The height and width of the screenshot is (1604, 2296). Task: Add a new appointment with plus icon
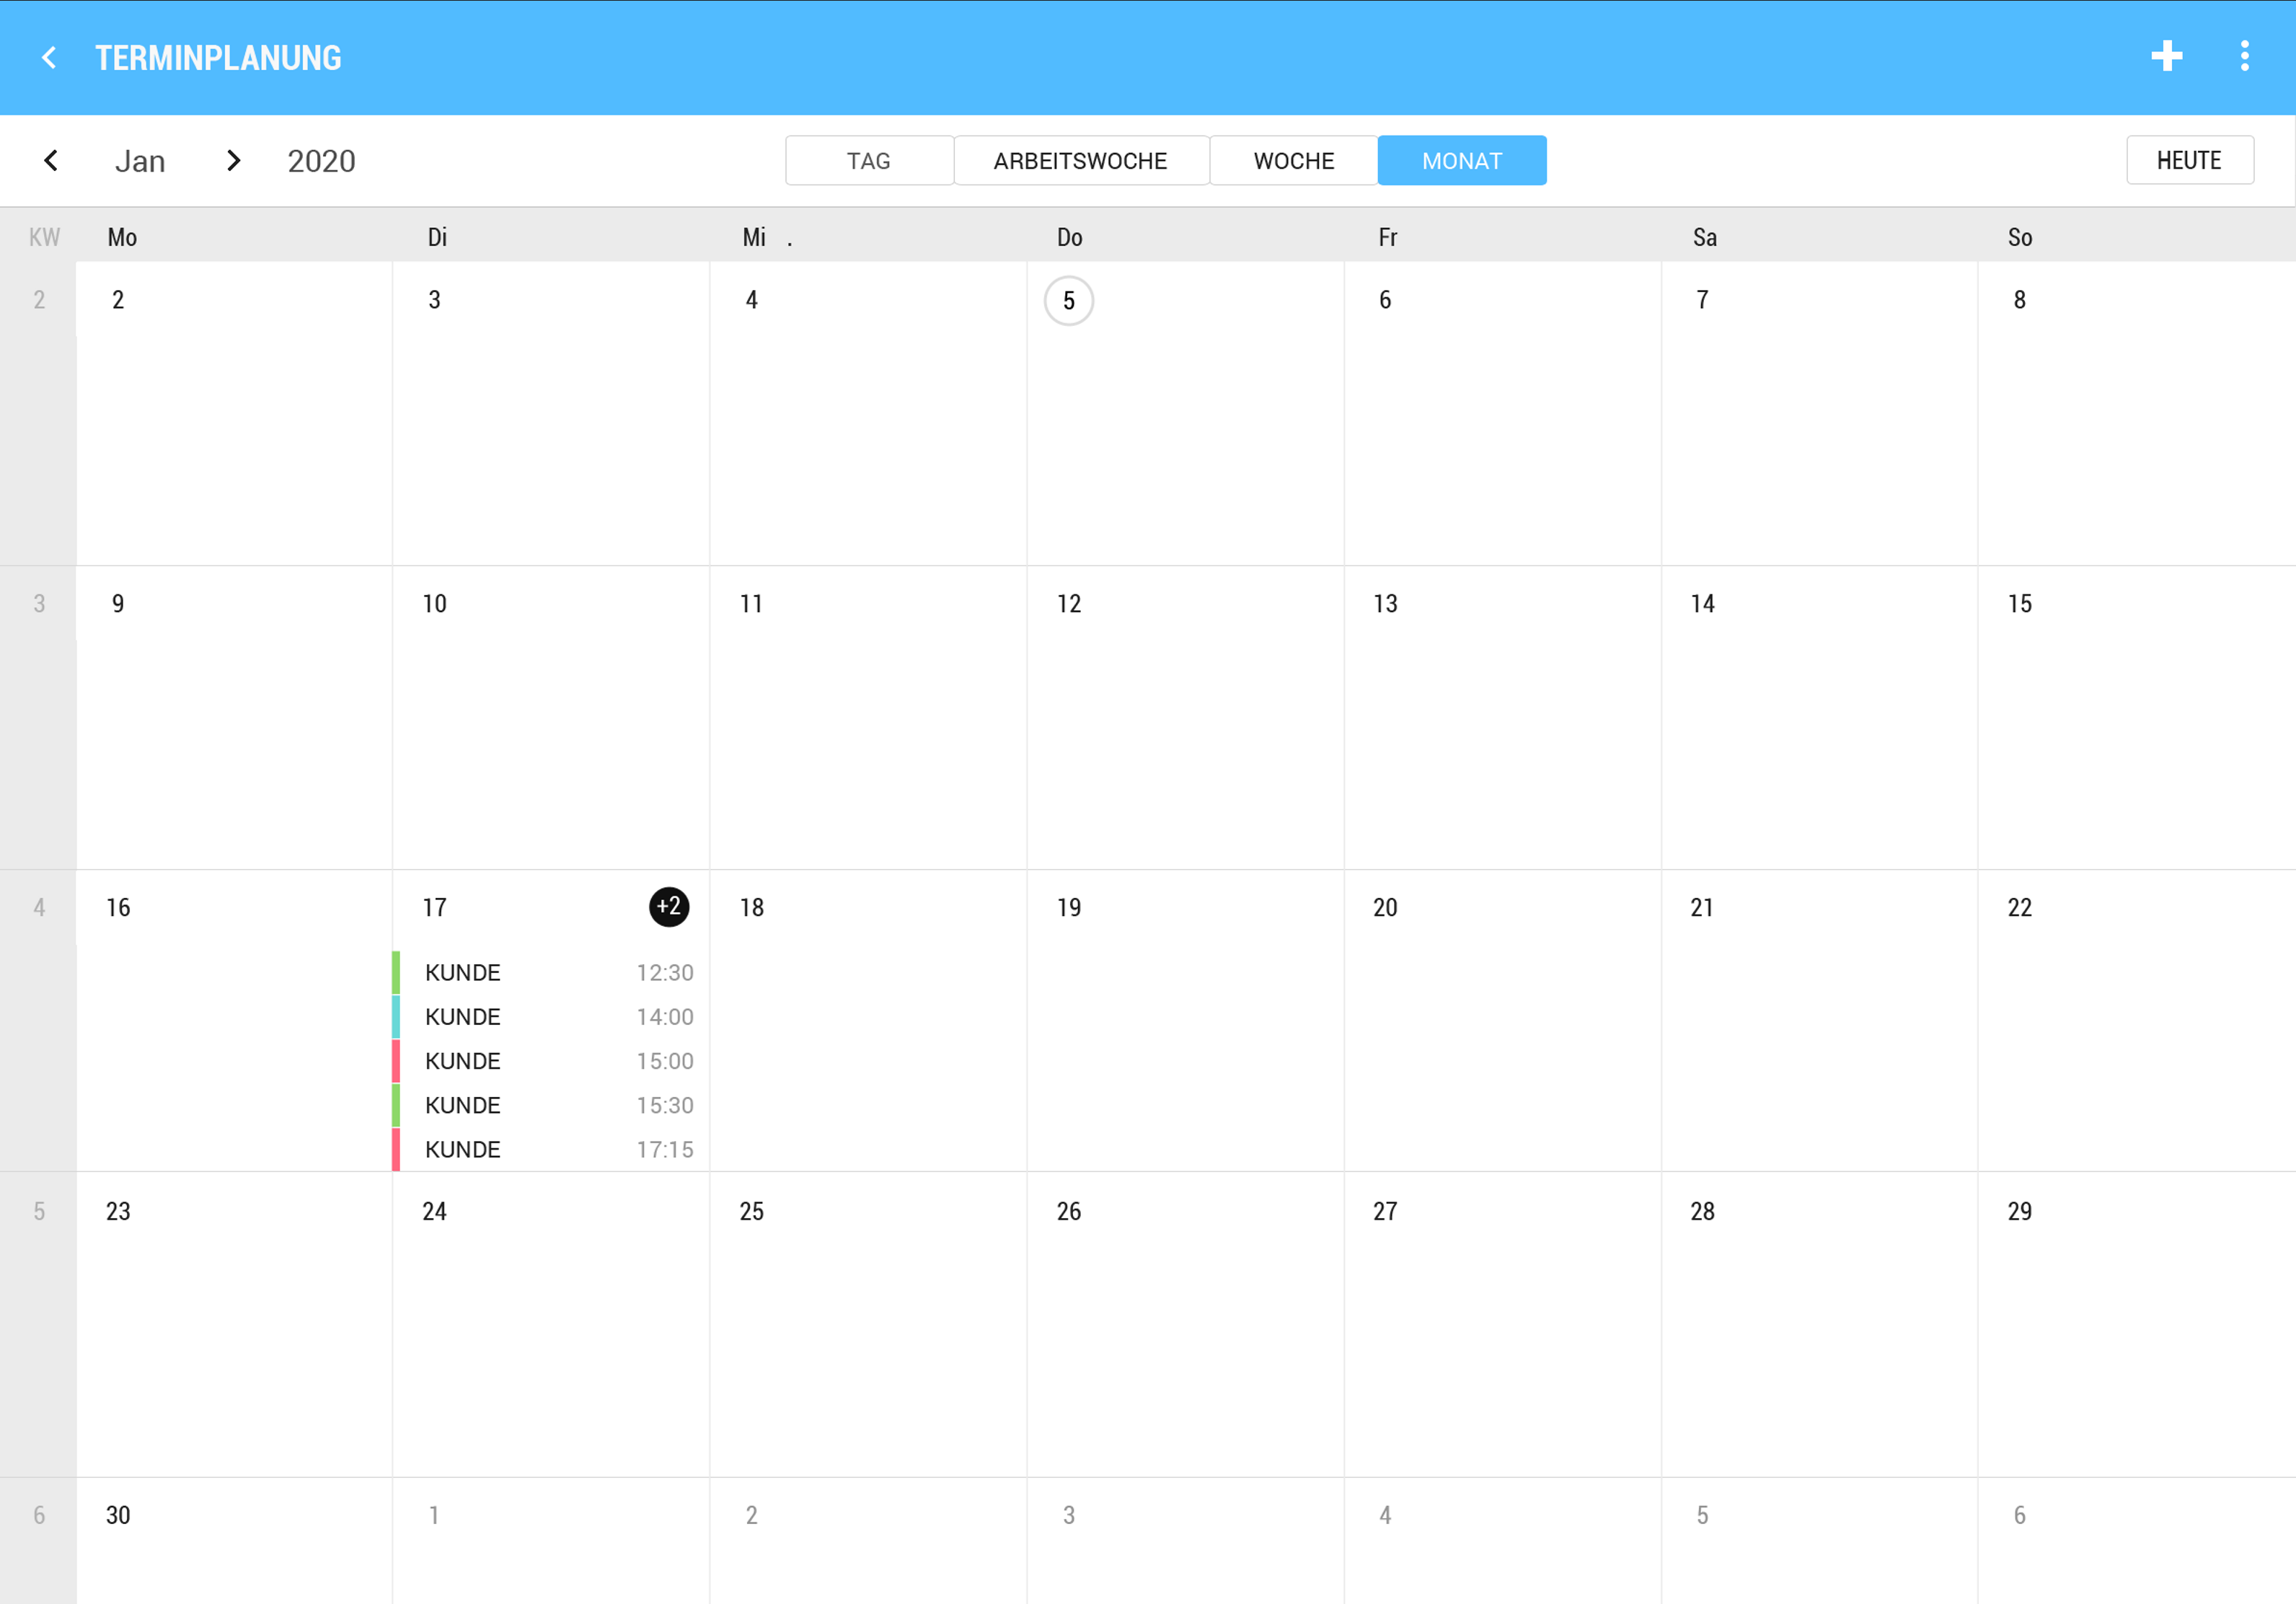(2167, 56)
